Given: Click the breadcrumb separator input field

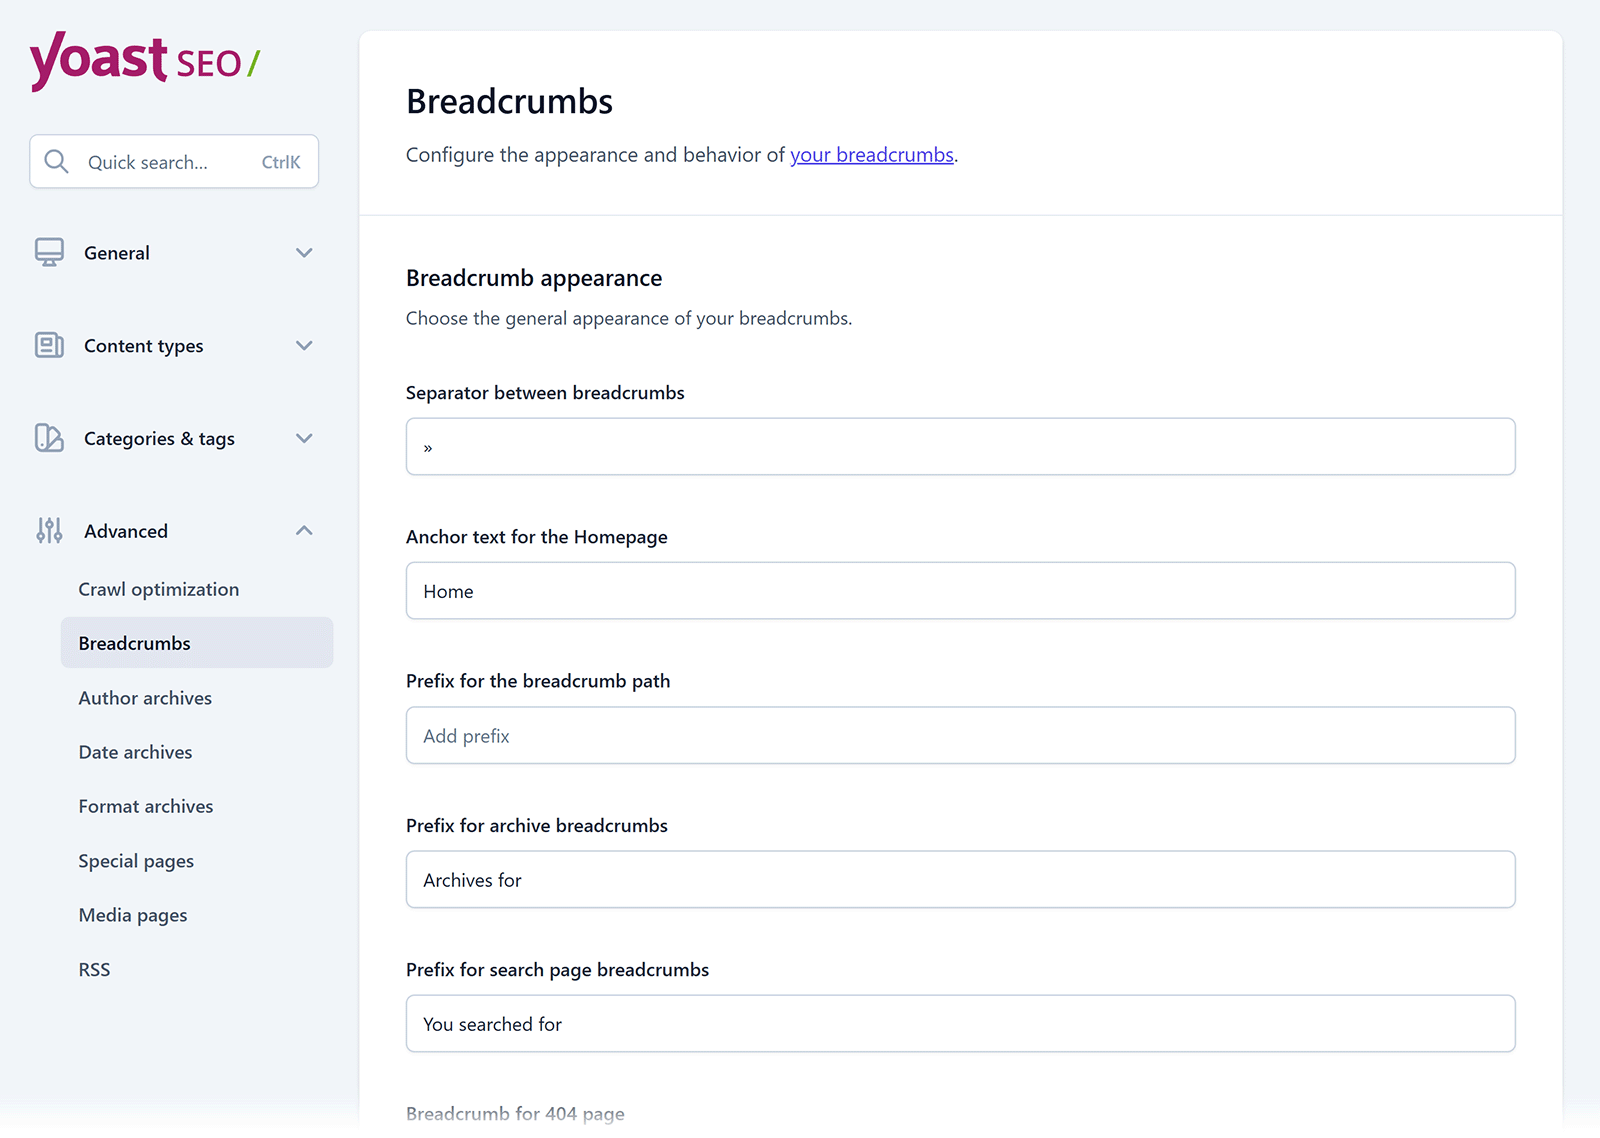Looking at the screenshot, I should [x=959, y=446].
